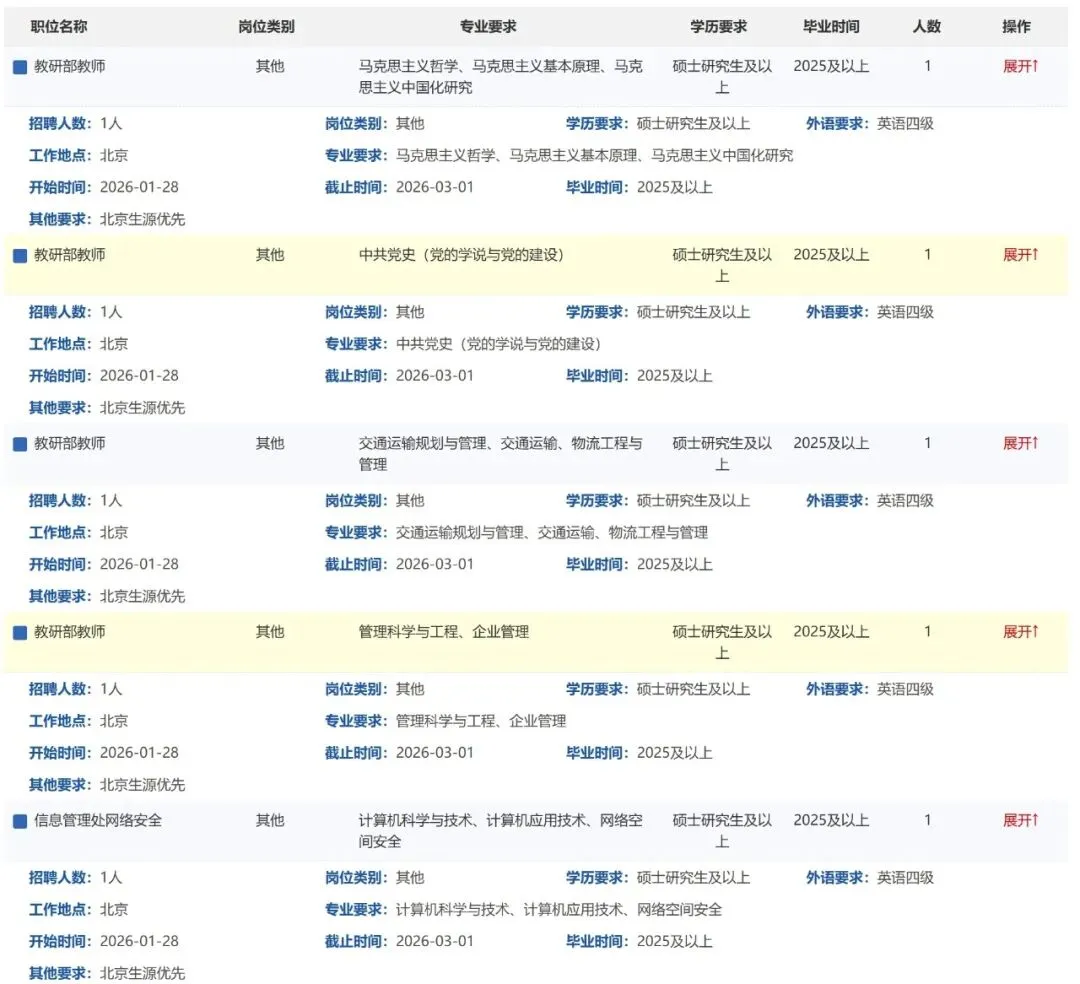Image resolution: width=1080 pixels, height=984 pixels.
Task: Click the 人数 column header
Action: point(927,27)
